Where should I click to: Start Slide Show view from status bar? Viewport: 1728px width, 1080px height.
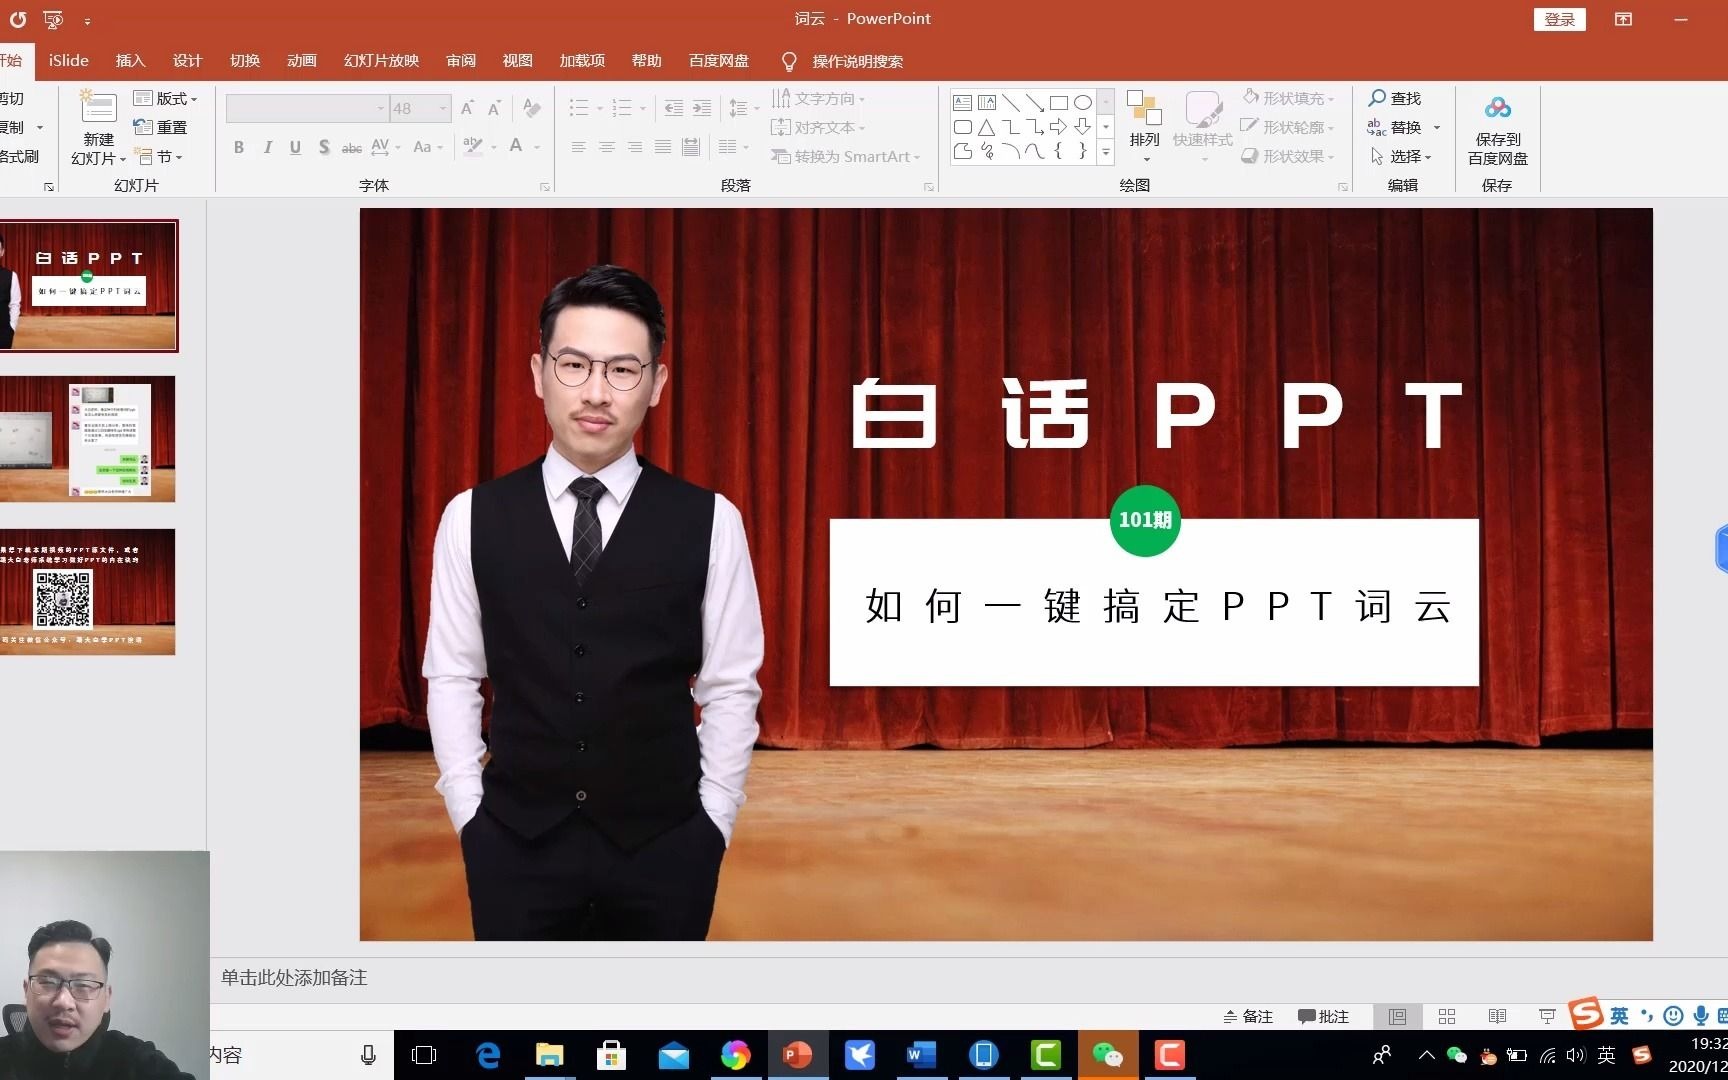pos(1547,1017)
